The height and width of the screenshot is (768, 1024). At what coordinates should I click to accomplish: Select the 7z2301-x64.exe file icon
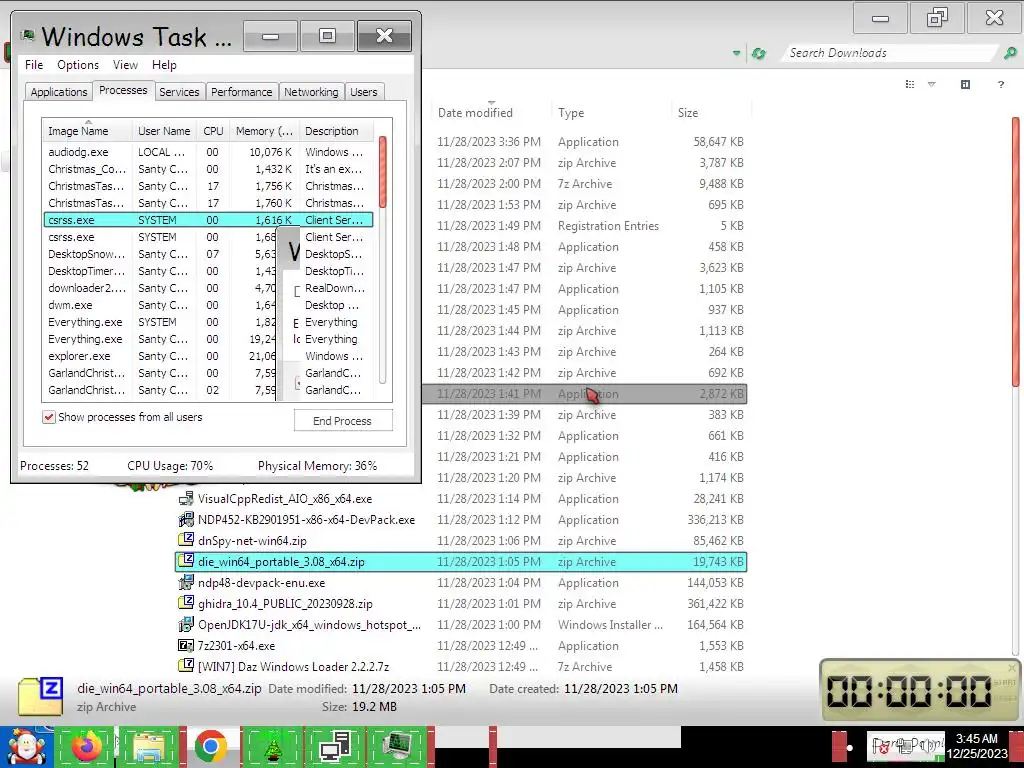[186, 645]
